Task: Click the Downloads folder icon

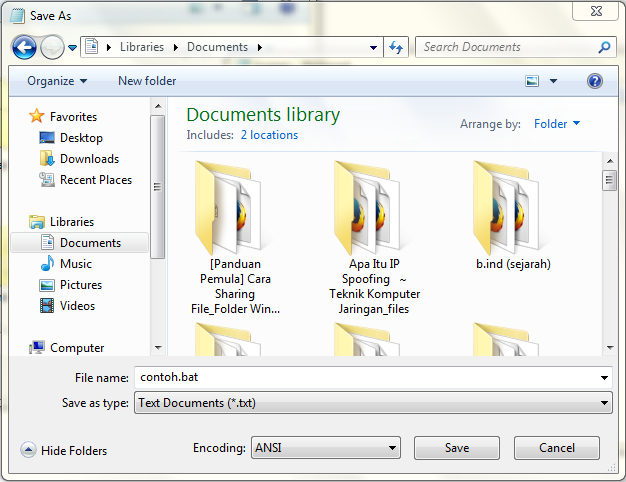Action: [x=47, y=159]
